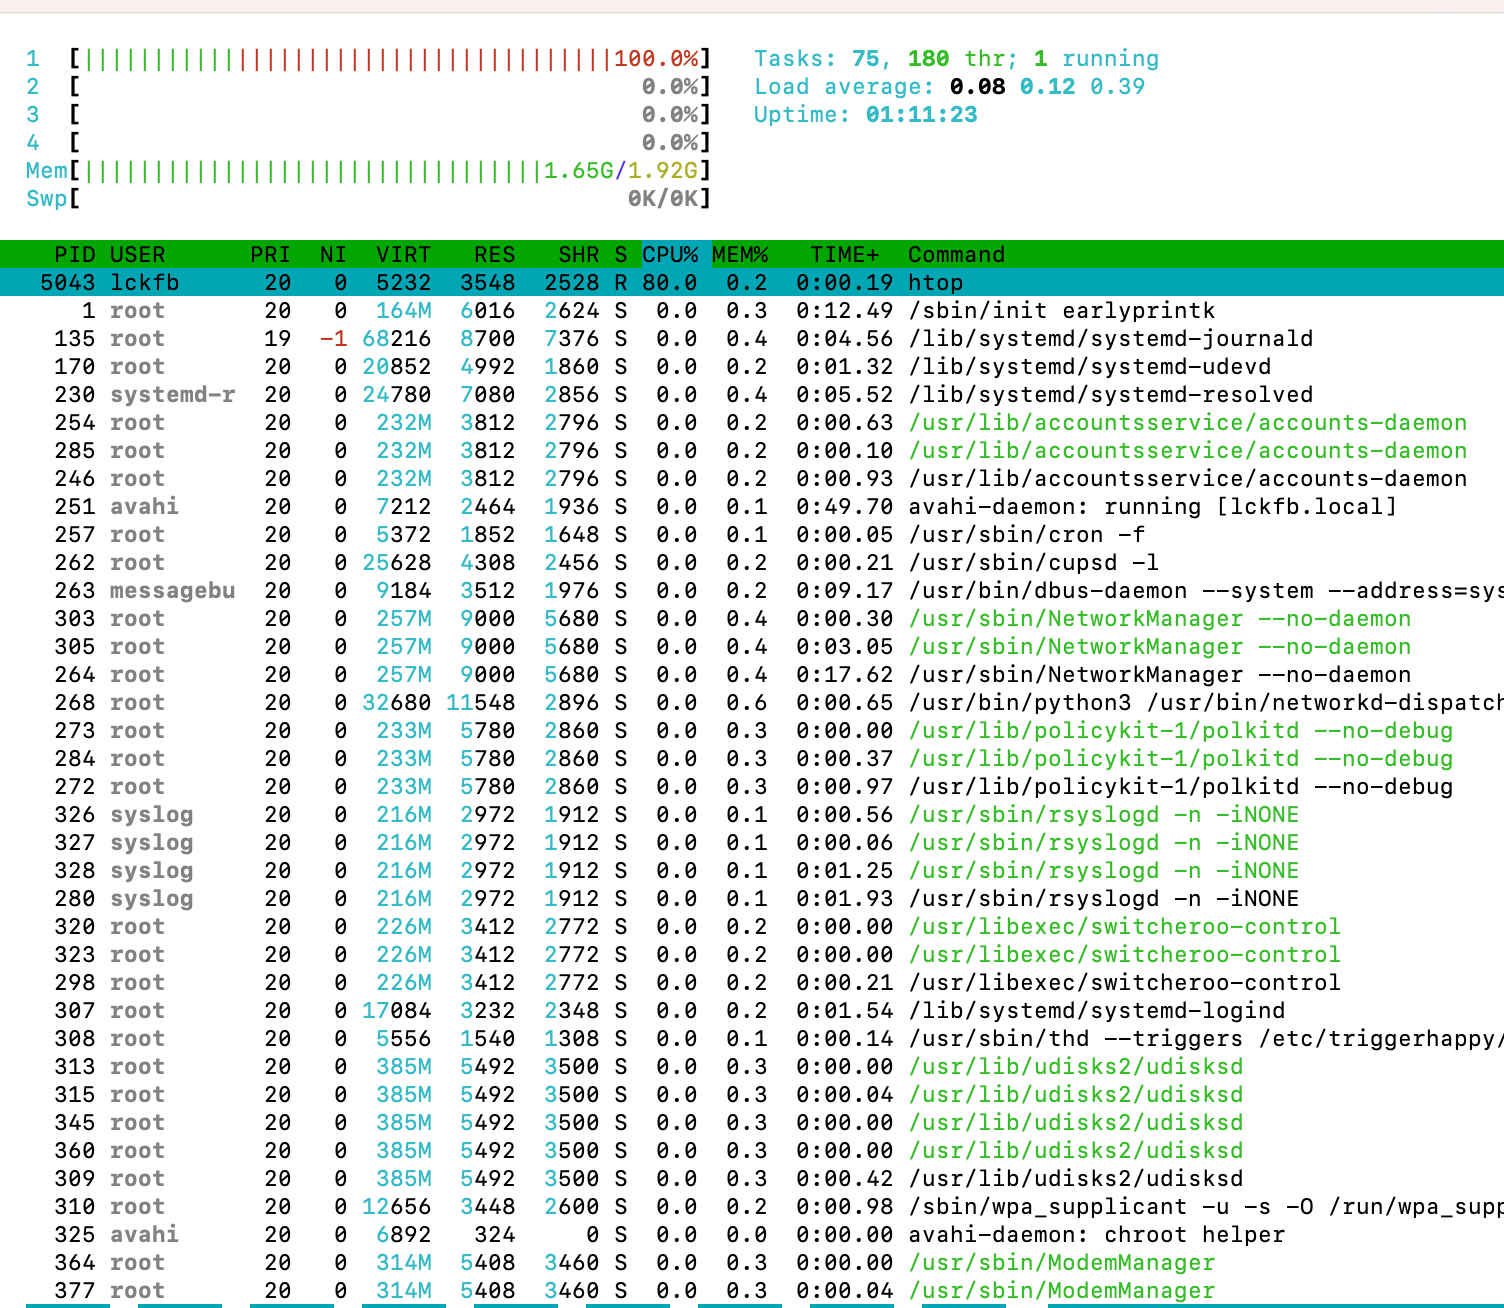Select udisksd thread with PID 315
Screen dimensions: 1504x1308
752,1095
